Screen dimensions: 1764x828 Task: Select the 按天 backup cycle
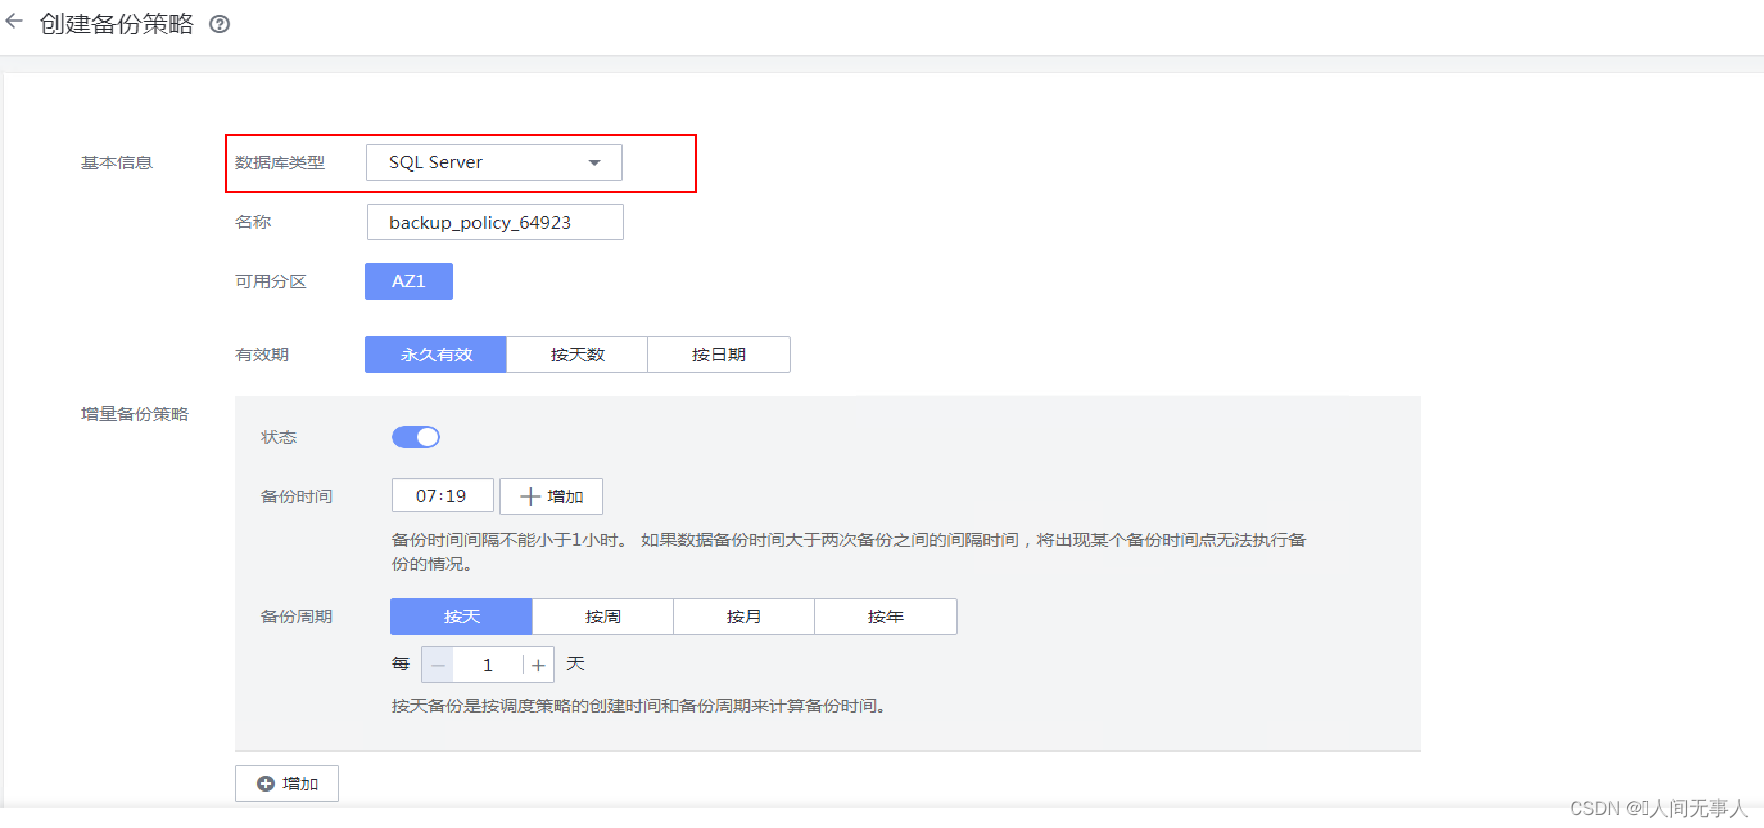461,616
